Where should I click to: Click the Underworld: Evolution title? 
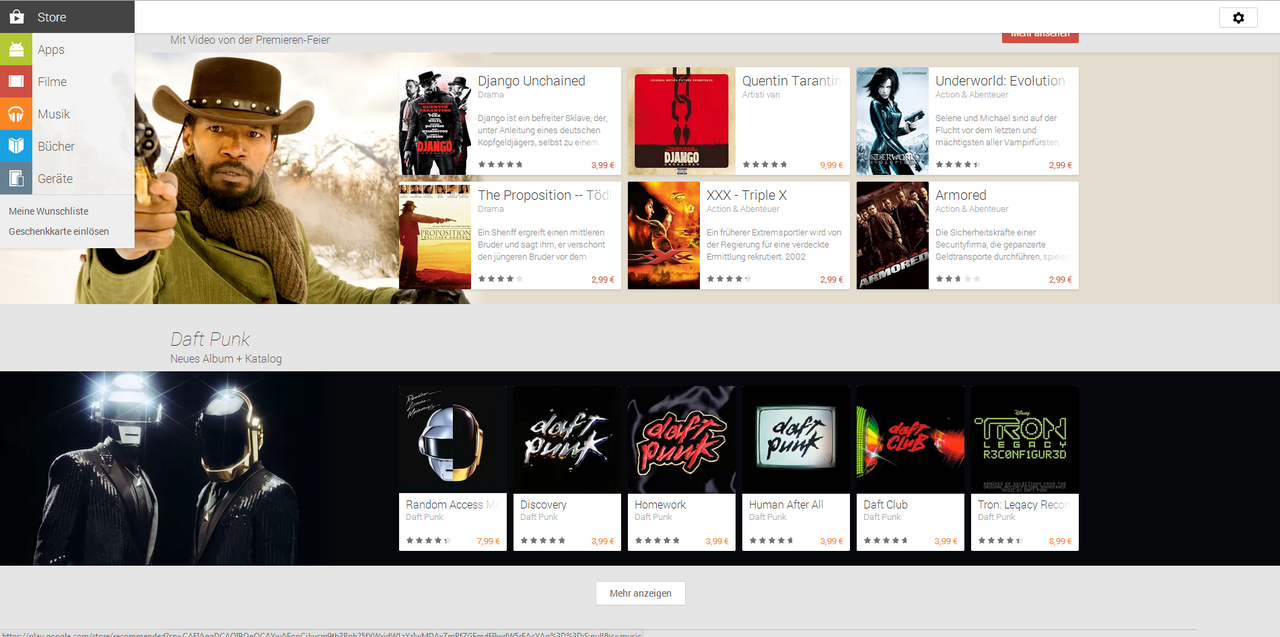(x=1000, y=81)
